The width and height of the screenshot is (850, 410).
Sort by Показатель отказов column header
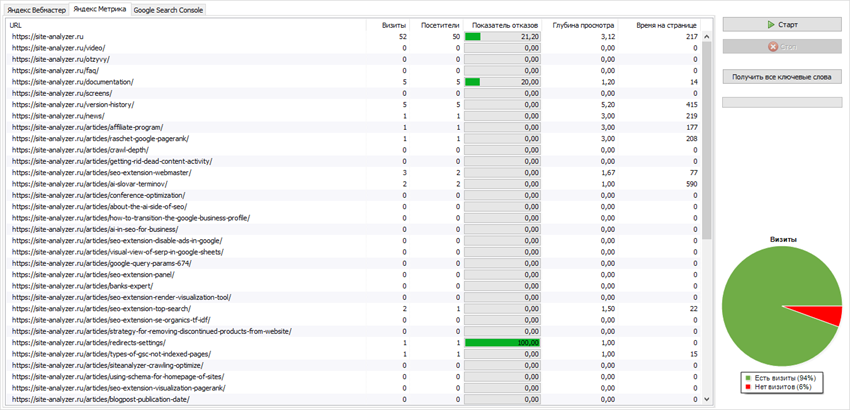(x=505, y=24)
